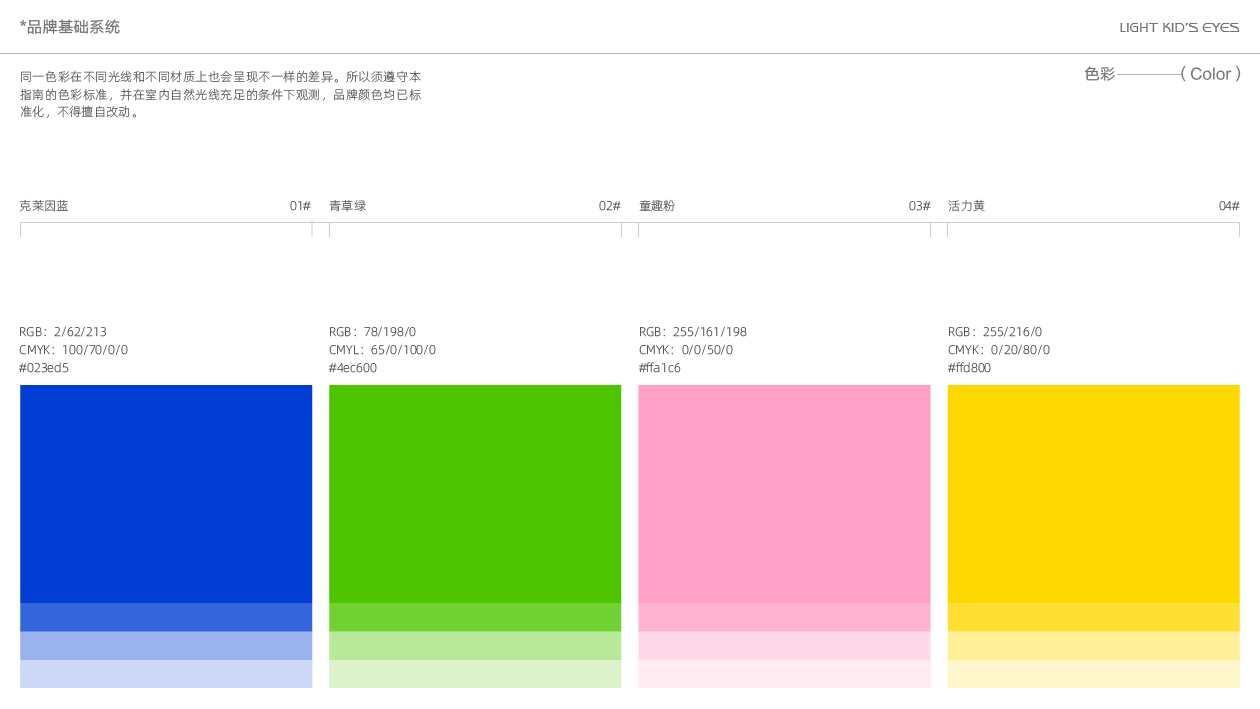The height and width of the screenshot is (709, 1260).
Task: Click the palest yellow tint strip
Action: point(1093,674)
